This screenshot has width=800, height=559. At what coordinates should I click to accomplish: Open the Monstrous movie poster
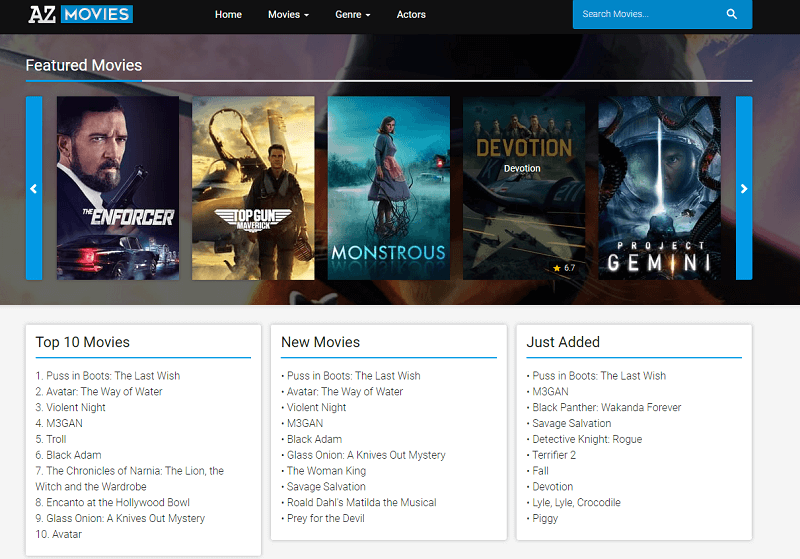click(x=388, y=188)
